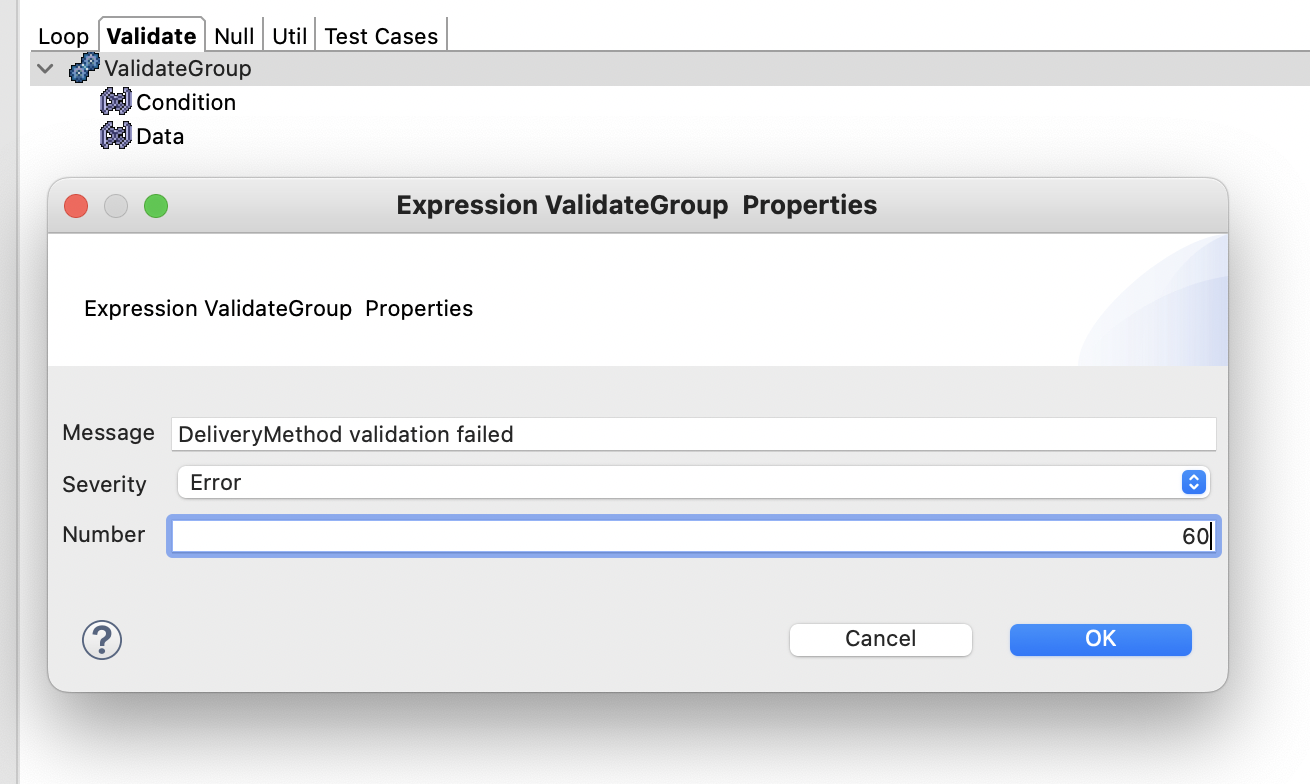
Task: Click into the Message text field
Action: [x=694, y=434]
